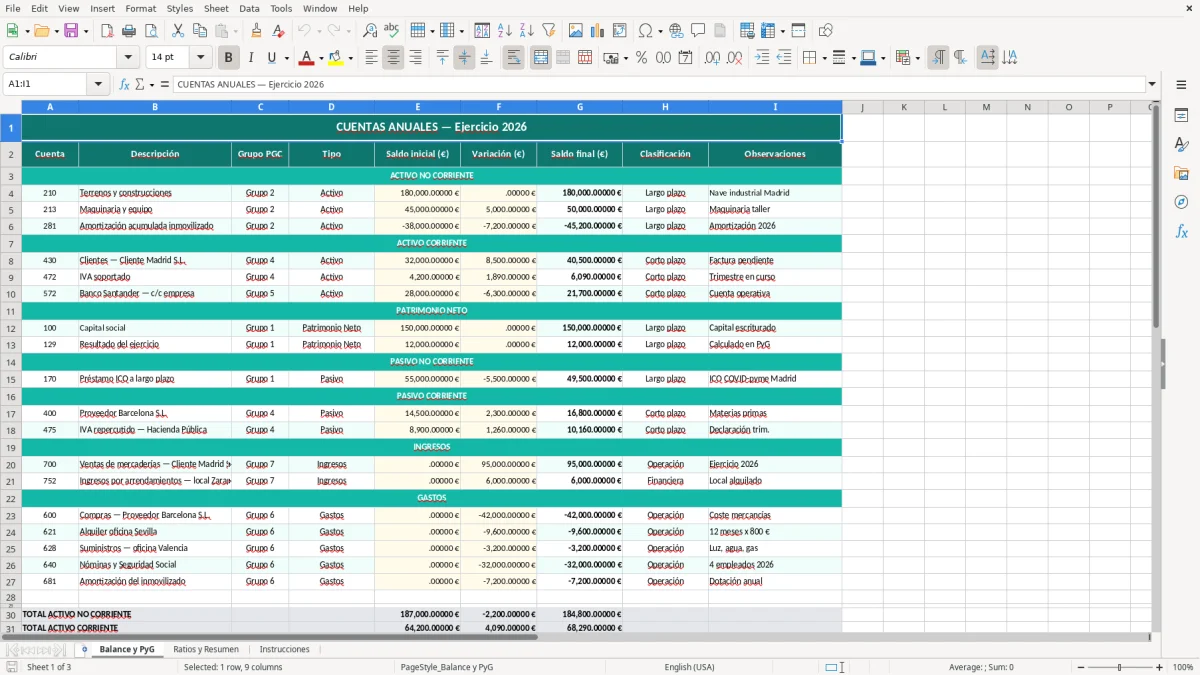Activate the Clone Formatting paintbrush
Screen dimensions: 1200x675
click(x=256, y=31)
